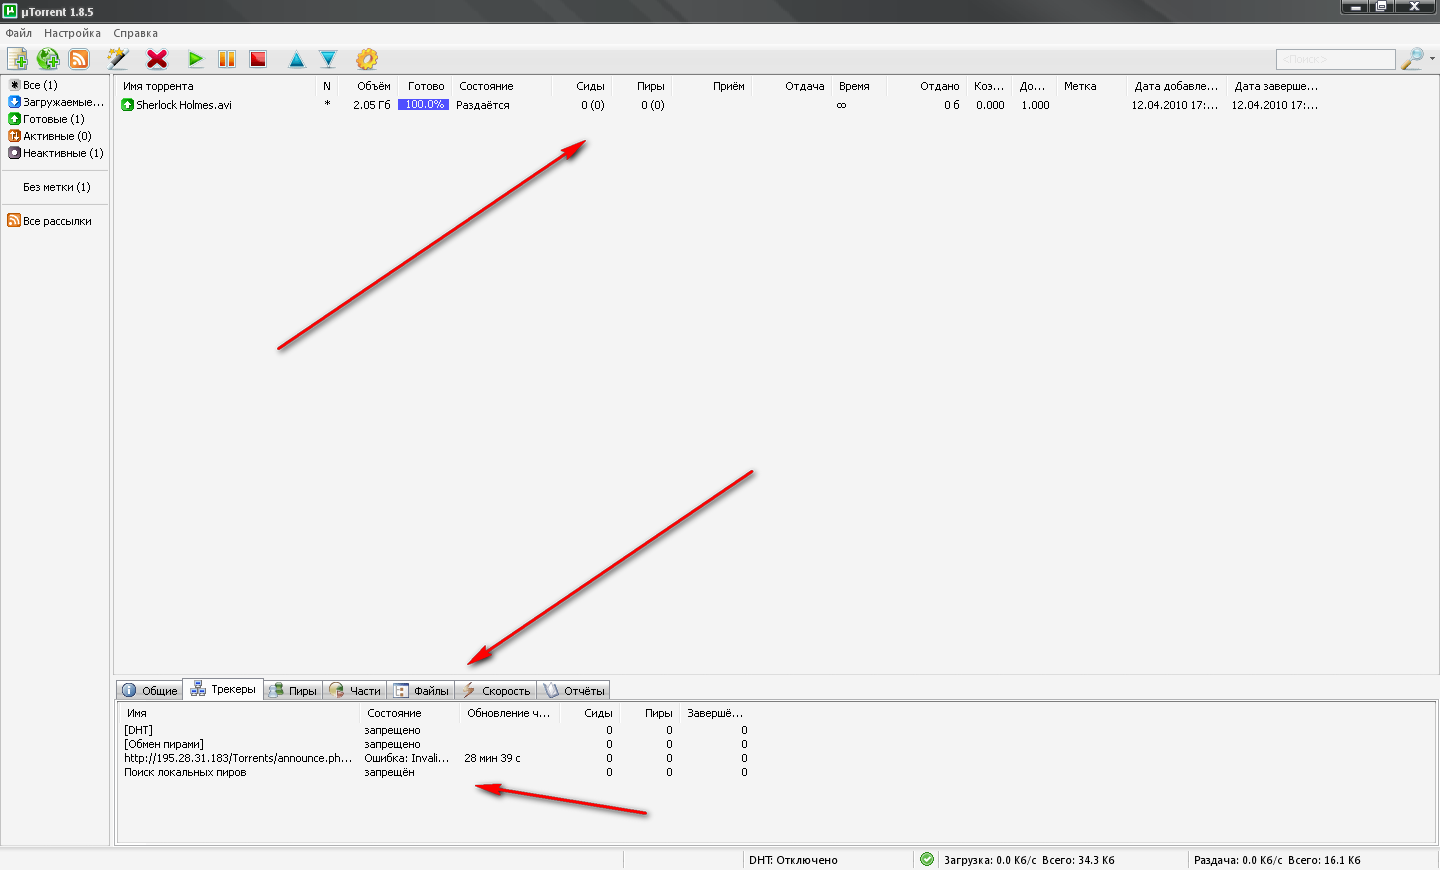The image size is (1440, 870).
Task: Sort trackers by Обновление ч... column header
Action: click(509, 713)
